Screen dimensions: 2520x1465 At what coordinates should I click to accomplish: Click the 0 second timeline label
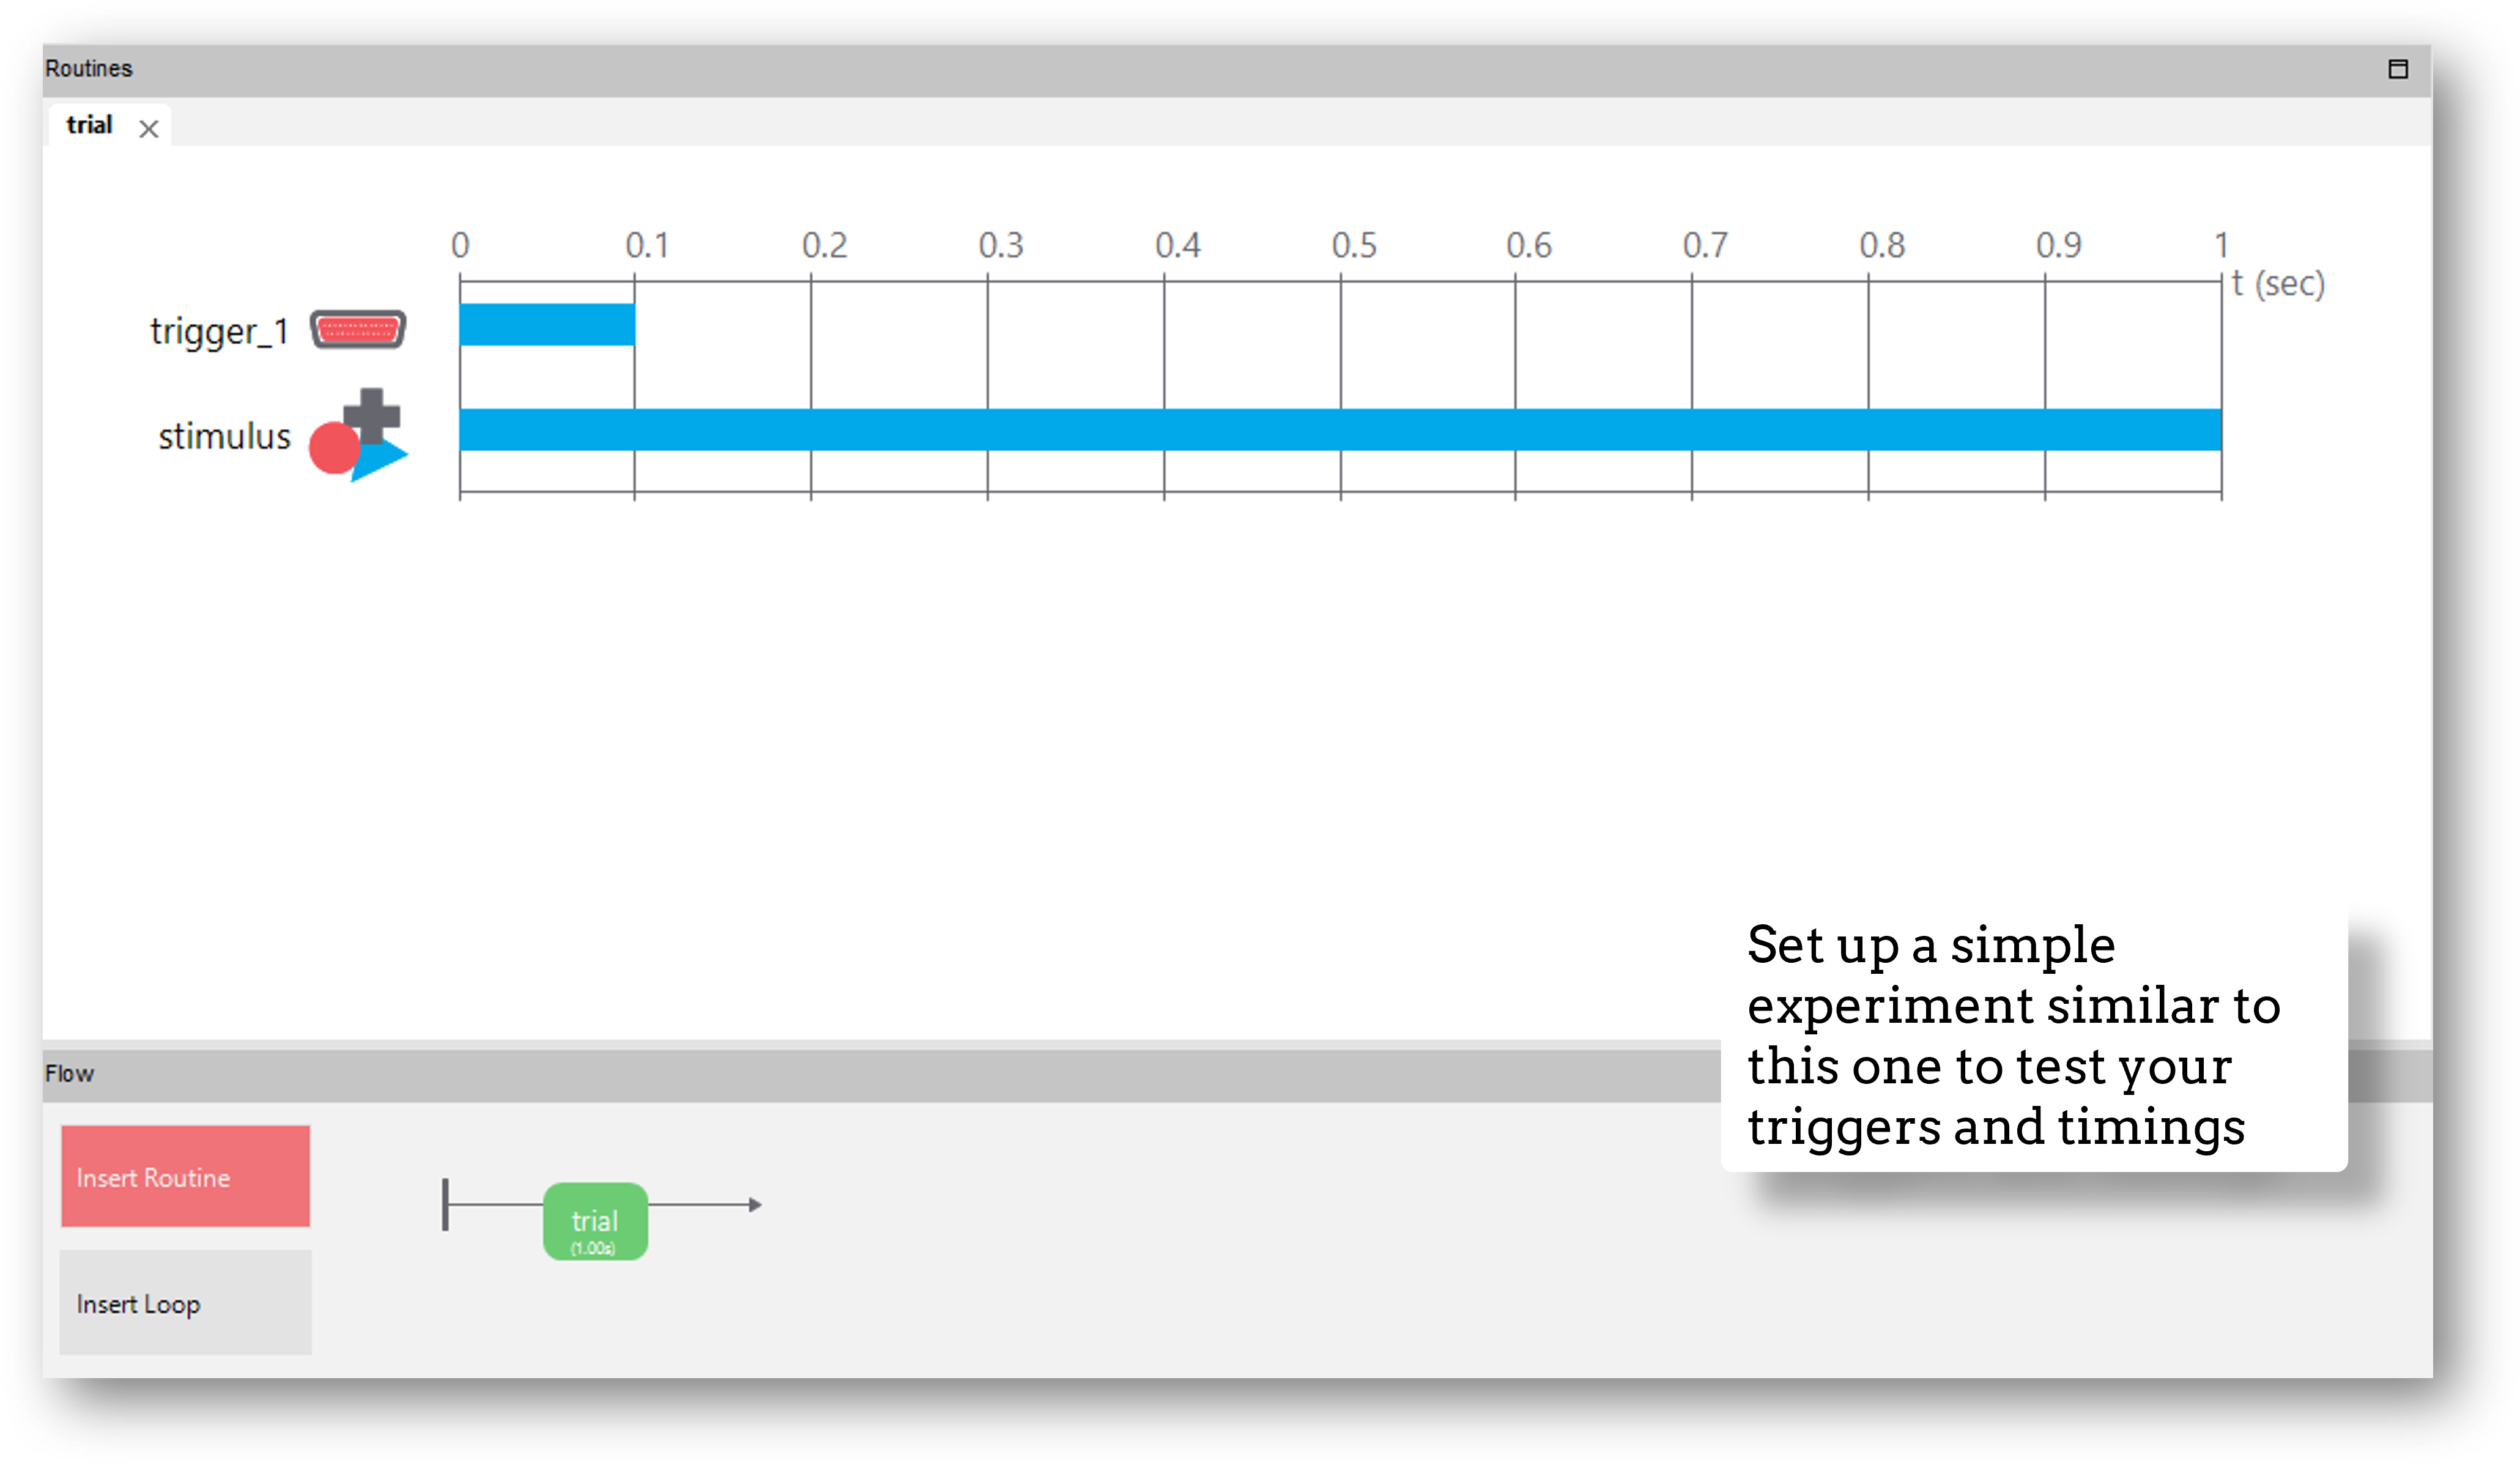(460, 245)
